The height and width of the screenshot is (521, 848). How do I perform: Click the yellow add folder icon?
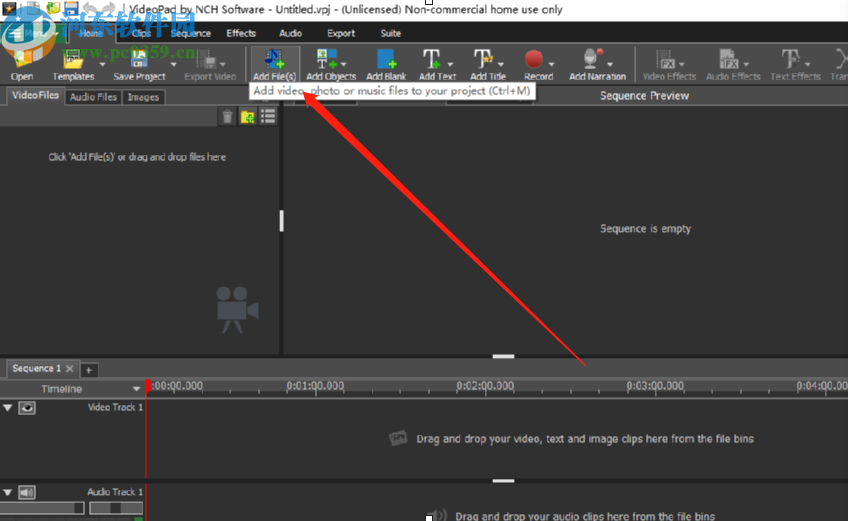click(248, 116)
